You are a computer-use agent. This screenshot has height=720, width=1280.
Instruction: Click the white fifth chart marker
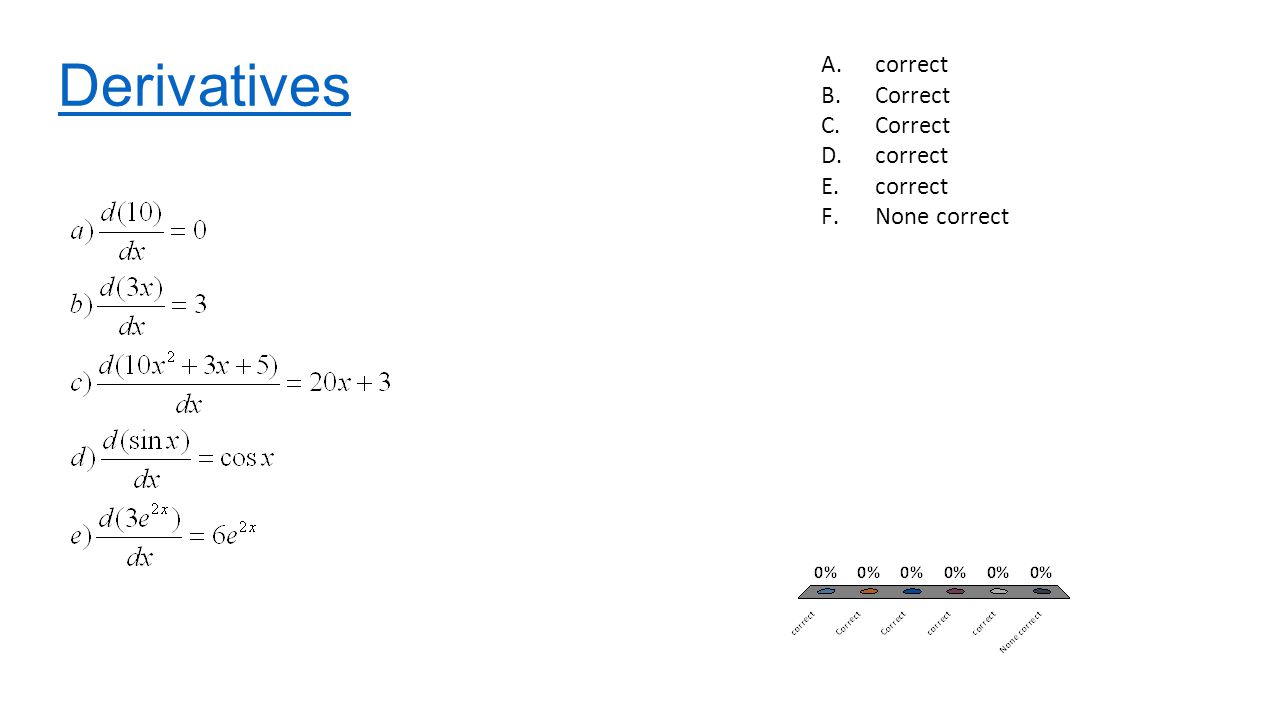coord(998,591)
